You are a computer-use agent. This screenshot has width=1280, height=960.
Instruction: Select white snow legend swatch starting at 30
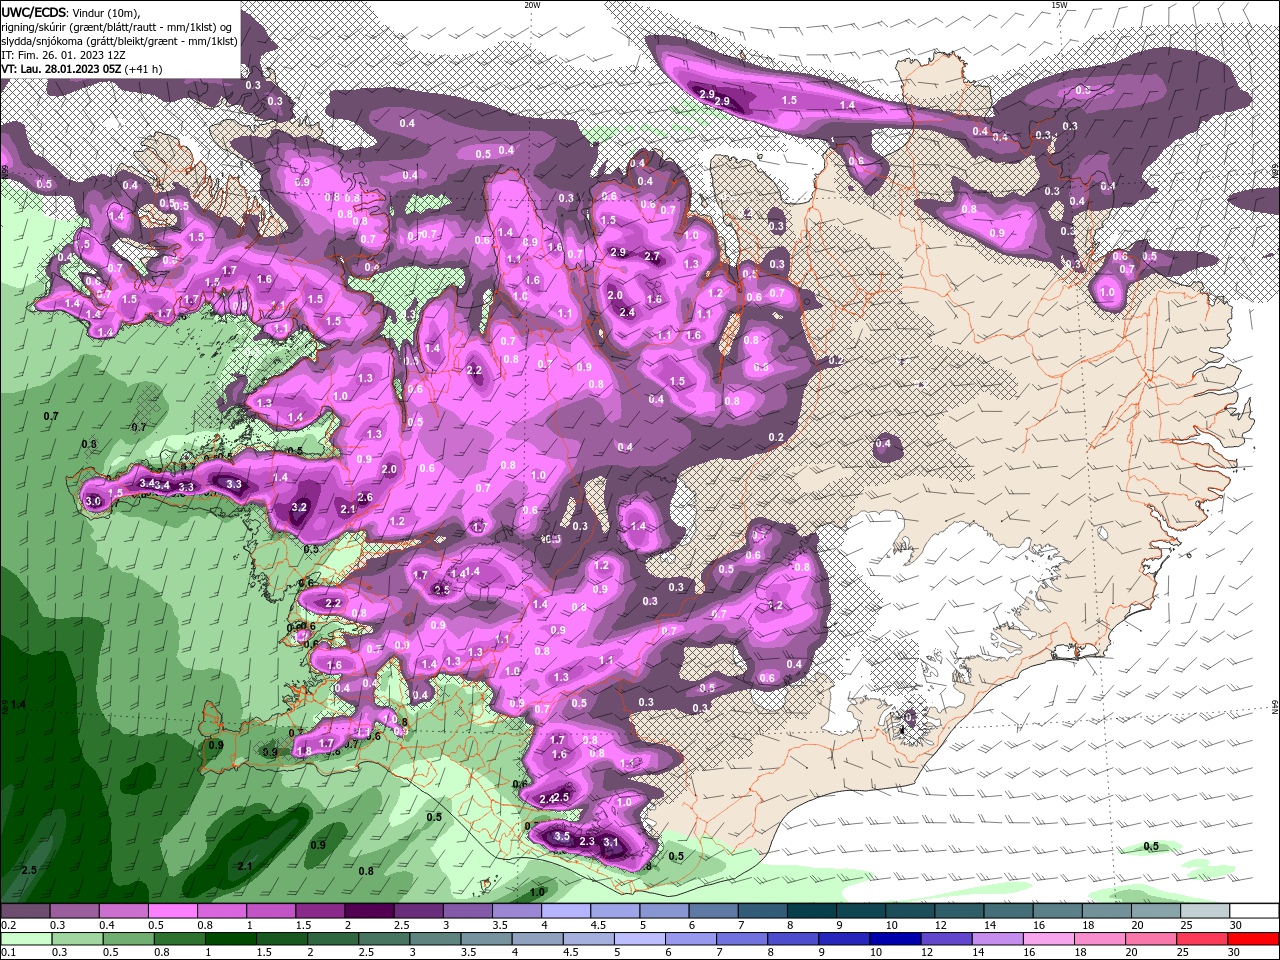tap(1255, 911)
